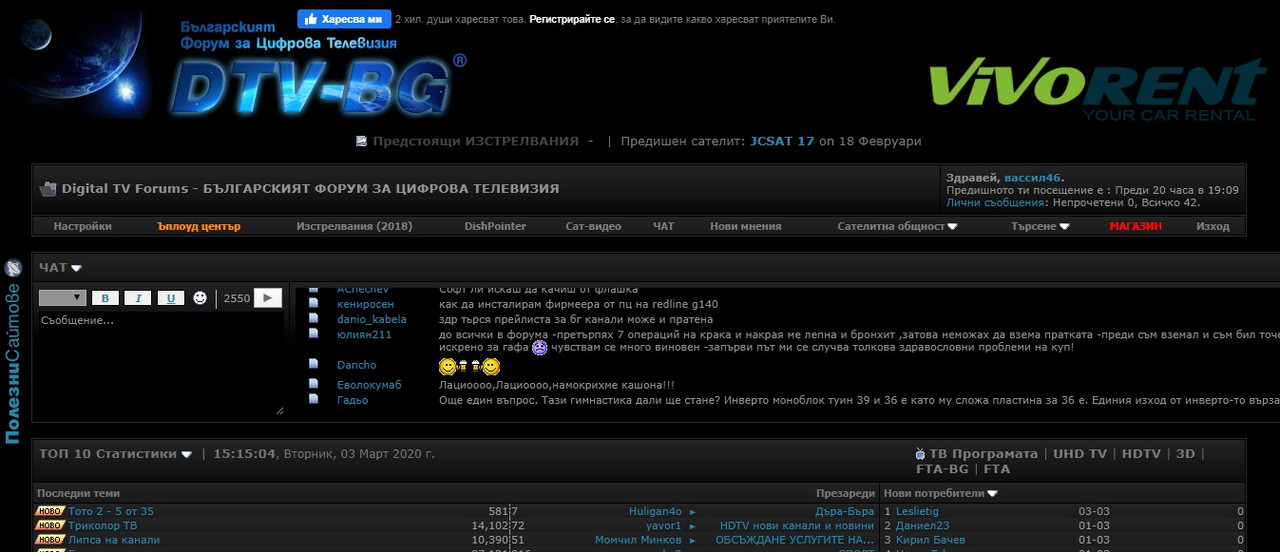The image size is (1280, 552).
Task: Open chat user Гадьо
Action: (x=352, y=400)
